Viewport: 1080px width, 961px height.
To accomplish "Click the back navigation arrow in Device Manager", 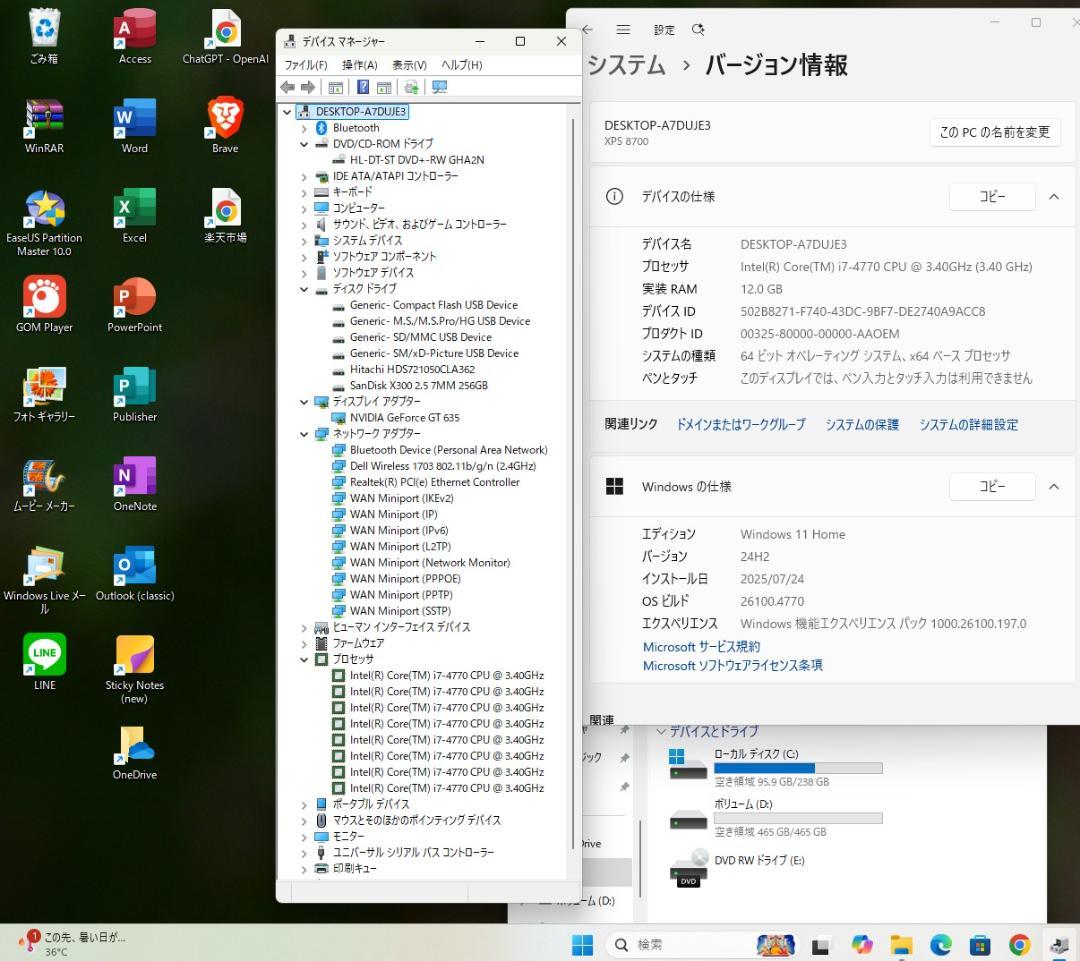I will click(287, 88).
